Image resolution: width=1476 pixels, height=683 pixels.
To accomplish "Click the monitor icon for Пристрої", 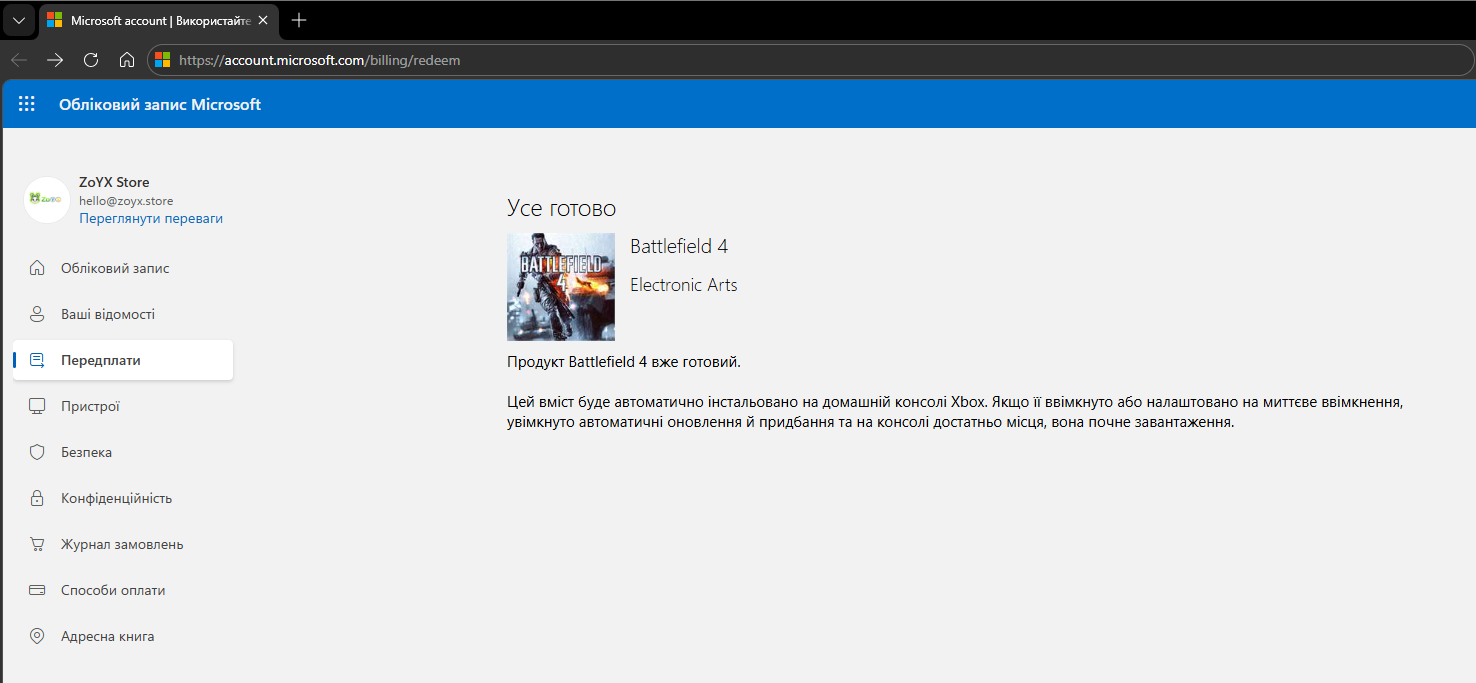I will 37,406.
